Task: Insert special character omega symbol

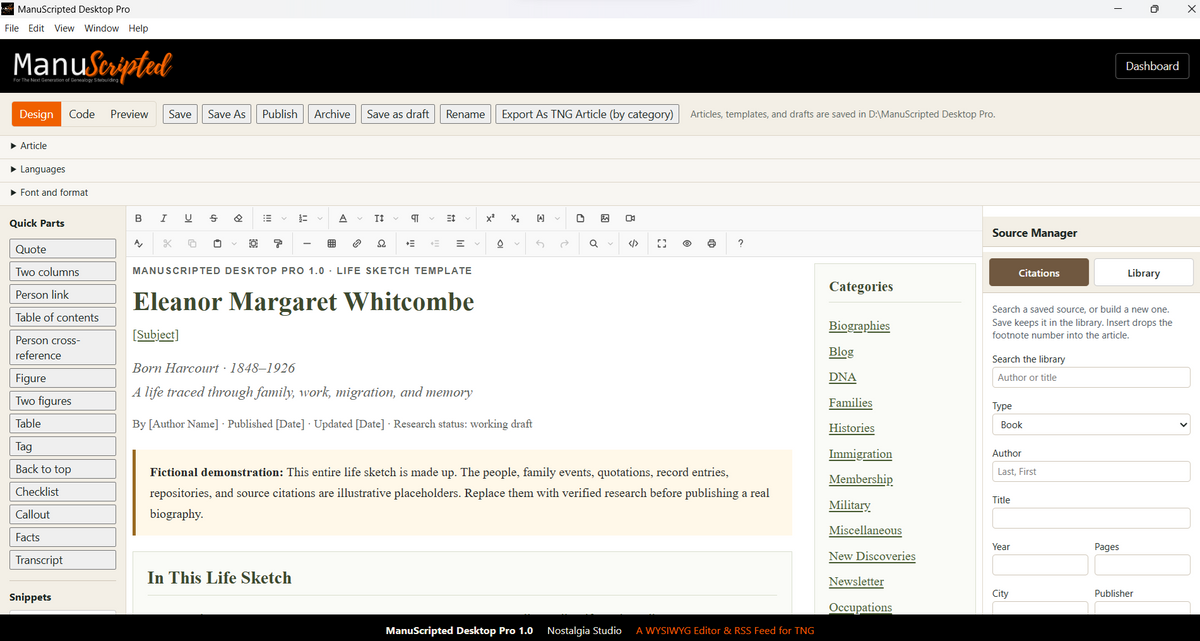Action: [381, 243]
